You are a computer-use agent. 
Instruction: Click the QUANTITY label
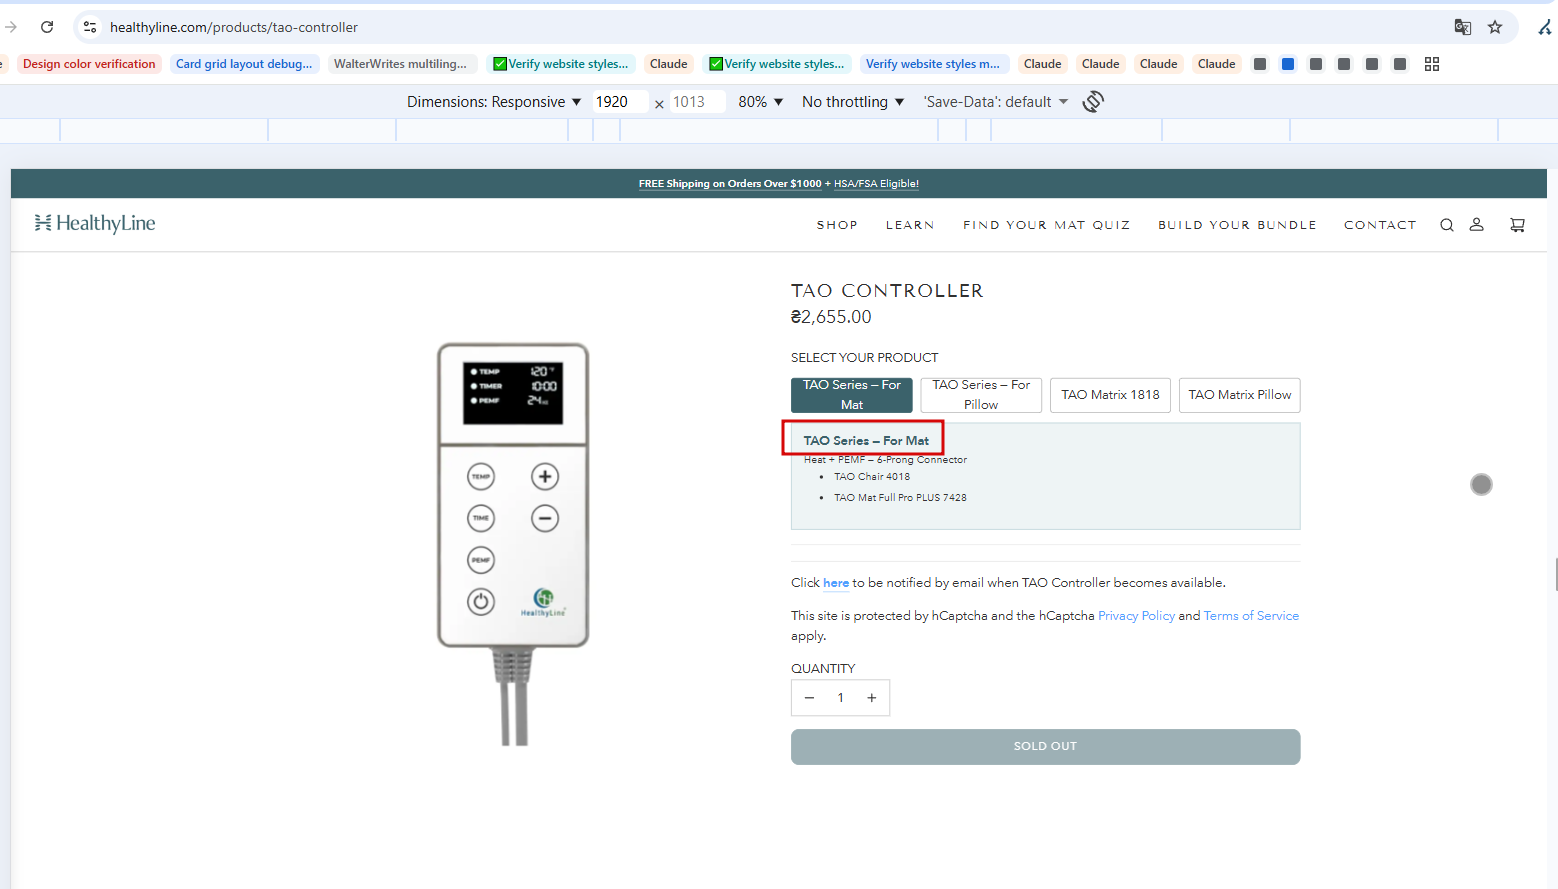tap(823, 669)
